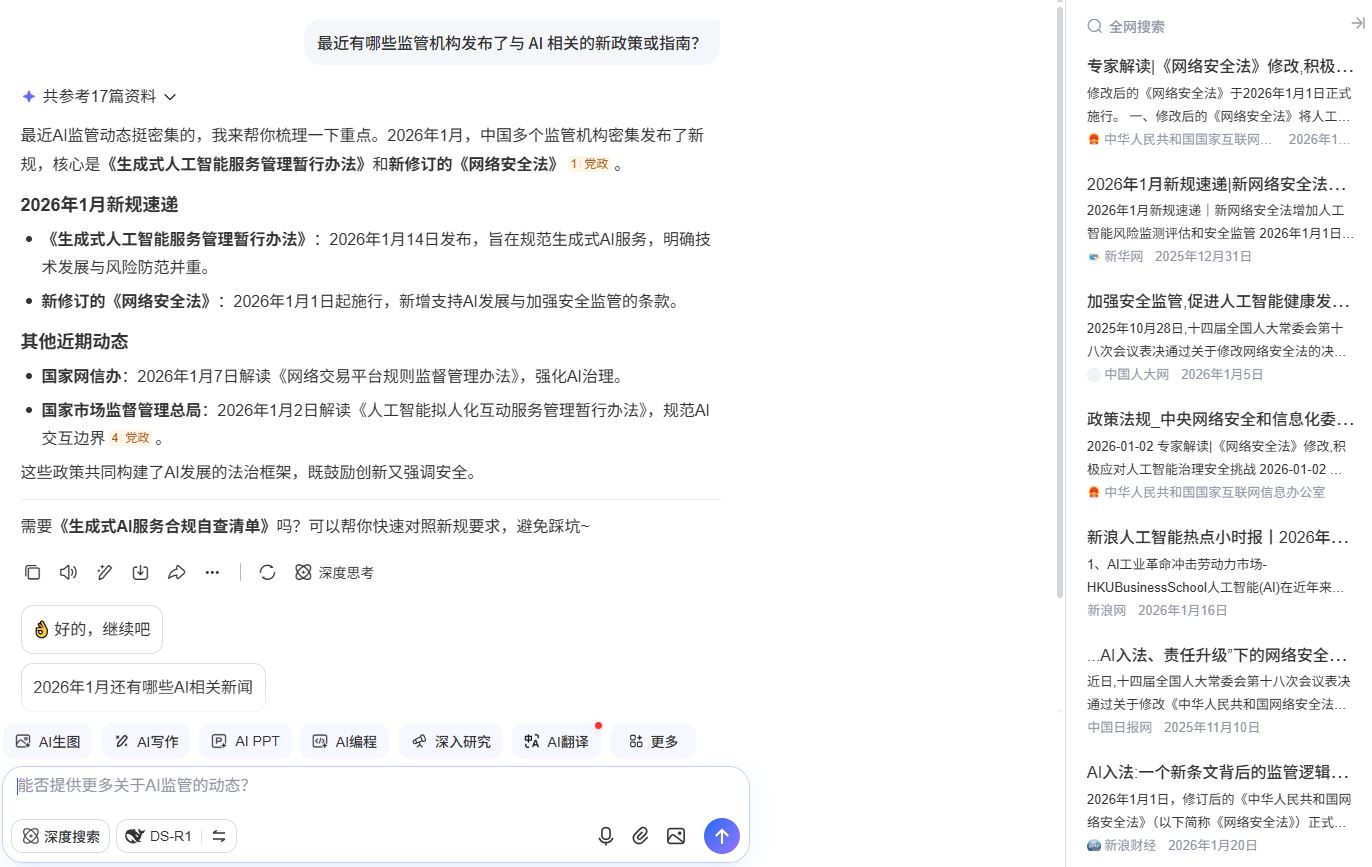Click the sparkle icon beside 共参考17篇资料
The height and width of the screenshot is (867, 1372).
(28, 96)
